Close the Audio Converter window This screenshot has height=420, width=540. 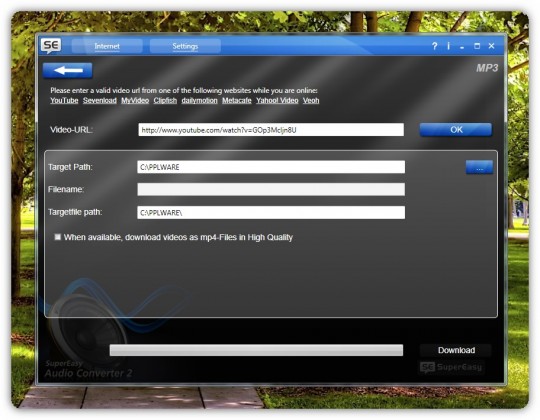click(x=491, y=46)
